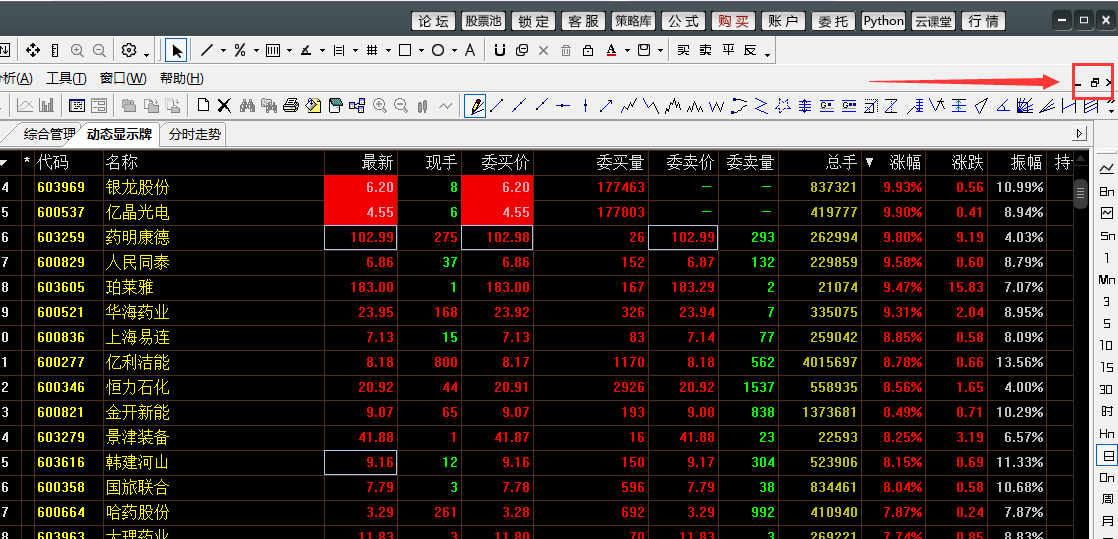Image resolution: width=1118 pixels, height=539 pixels.
Task: Select the W-wave pattern drawing tool
Action: [717, 107]
